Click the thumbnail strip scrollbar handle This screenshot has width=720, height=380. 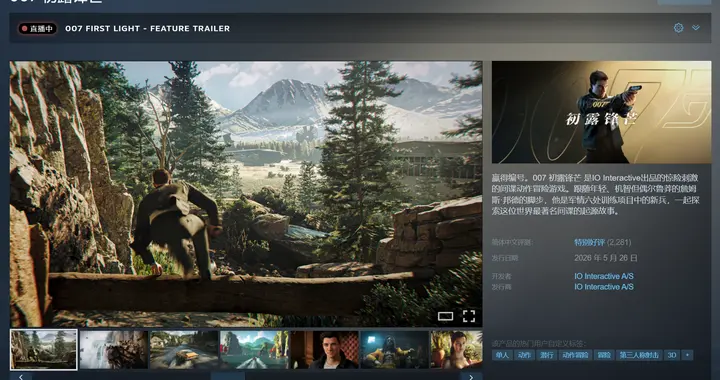tap(228, 376)
